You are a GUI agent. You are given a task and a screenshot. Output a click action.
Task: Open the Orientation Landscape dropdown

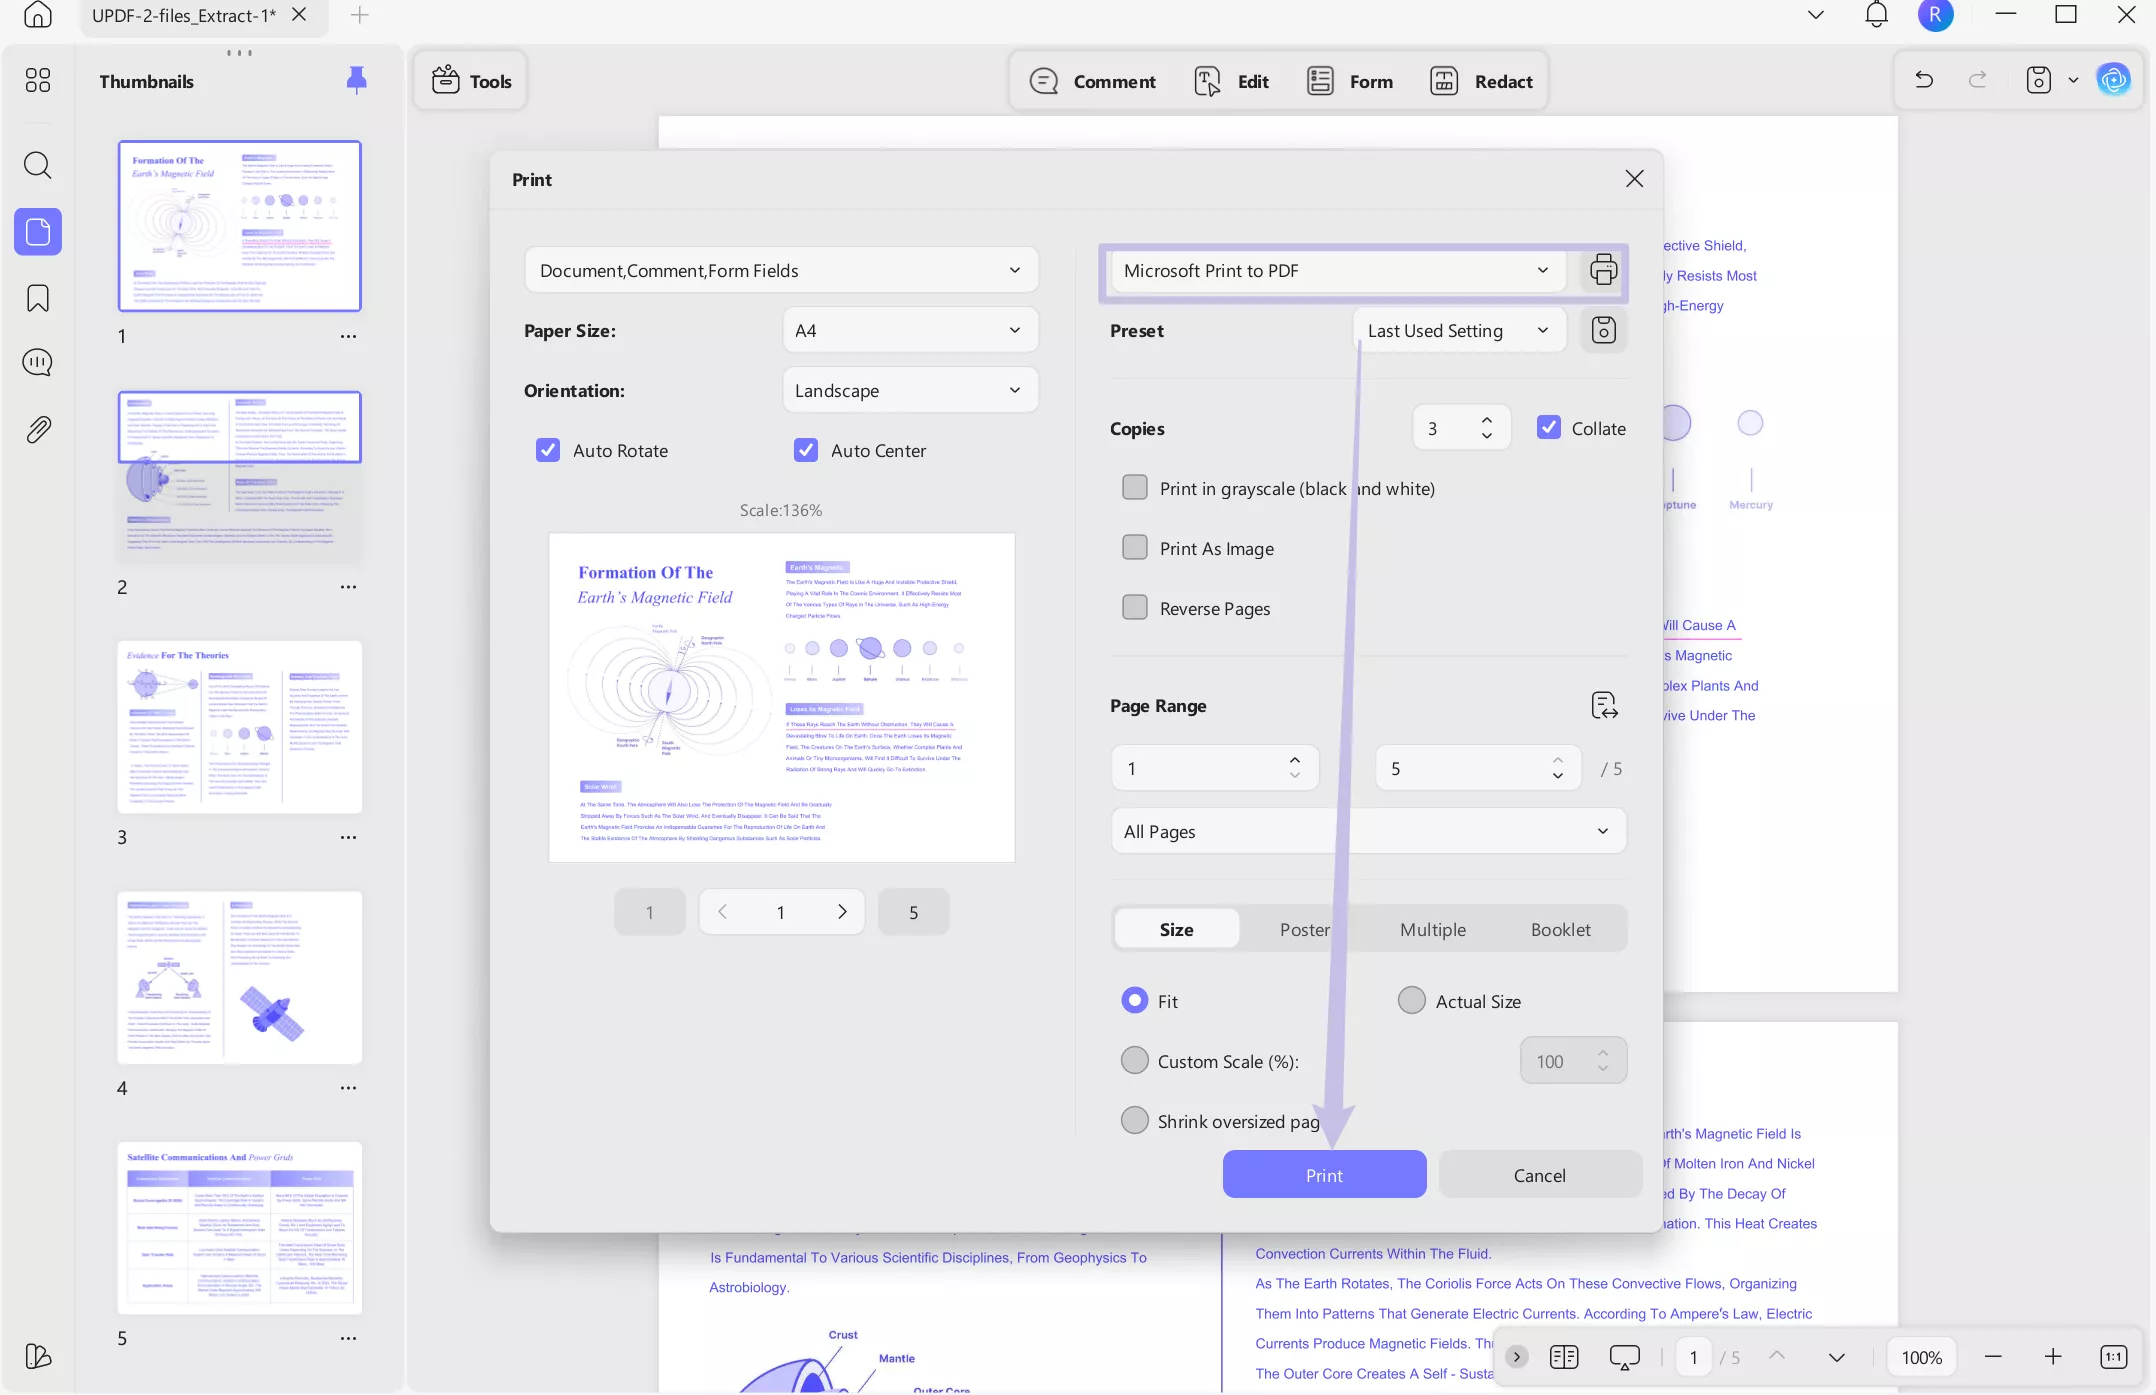909,390
